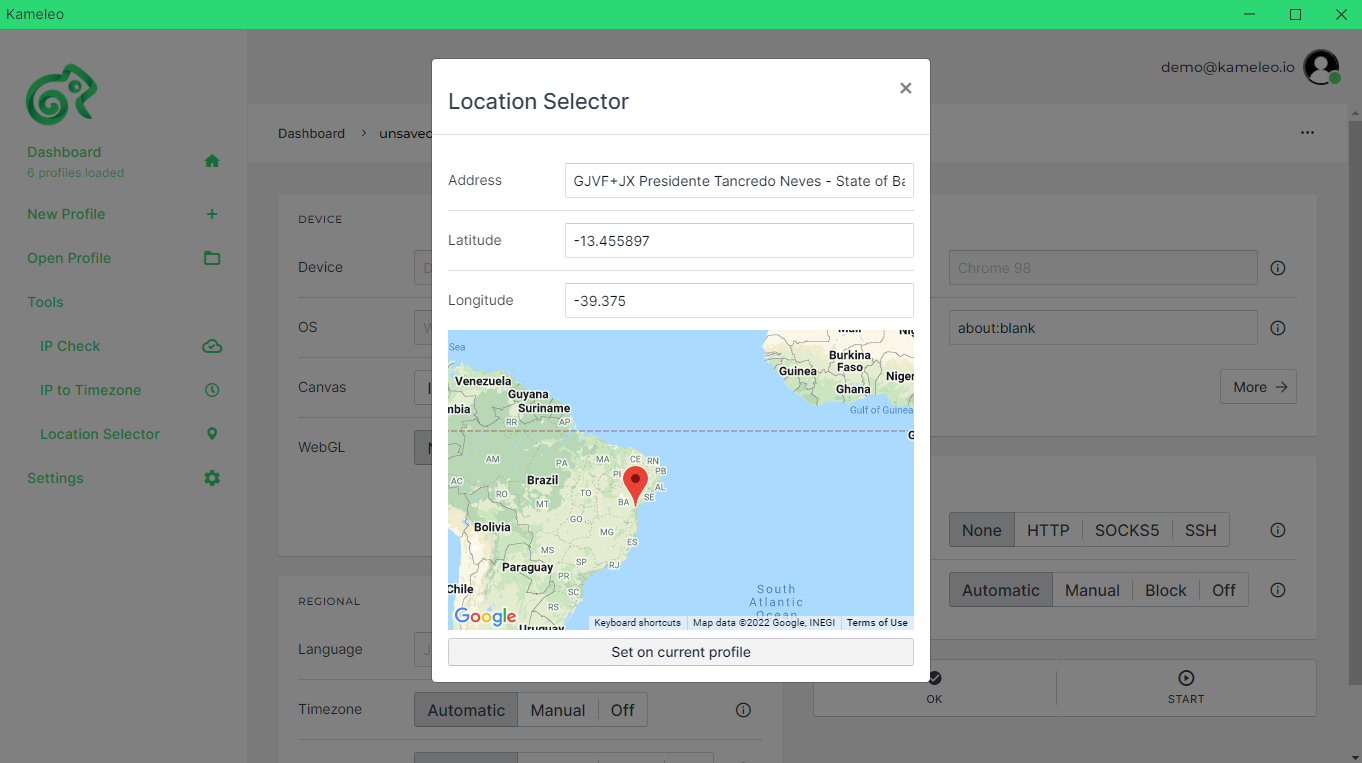Click the Chrome 98 browser field

click(x=1103, y=268)
